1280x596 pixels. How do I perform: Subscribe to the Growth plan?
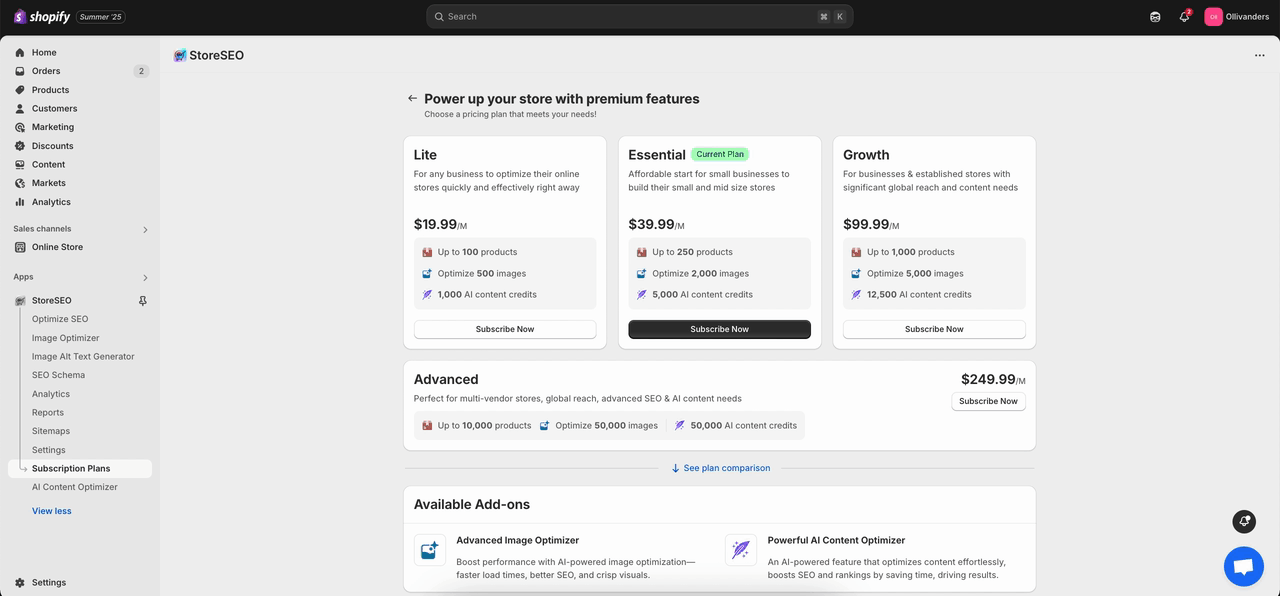(934, 329)
